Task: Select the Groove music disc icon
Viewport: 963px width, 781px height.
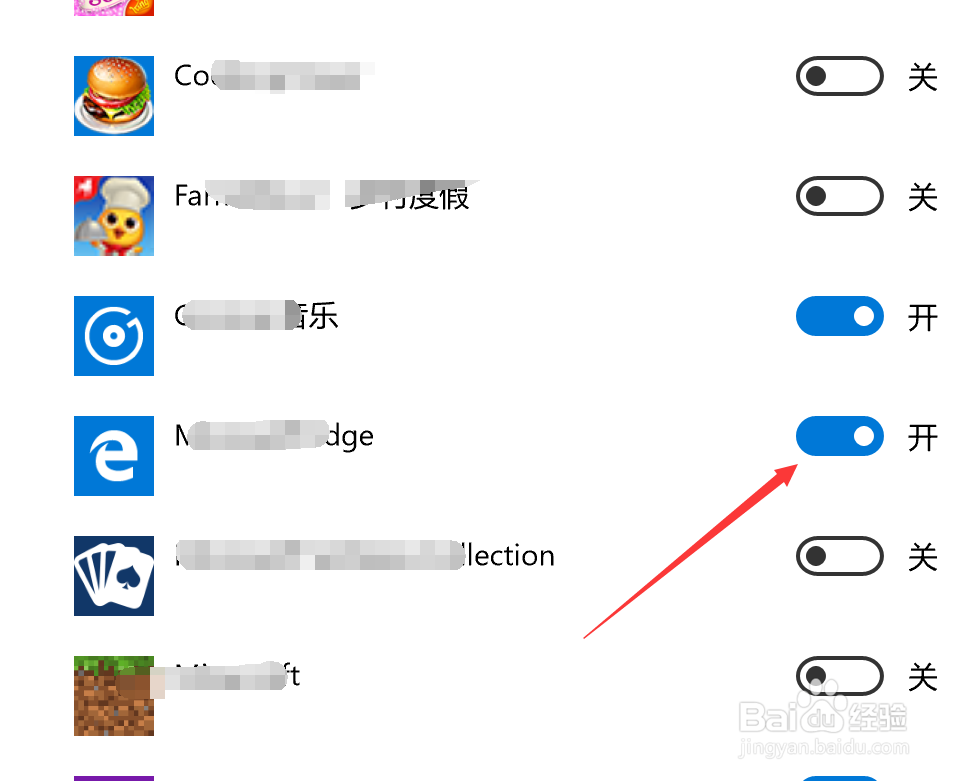Action: click(x=114, y=336)
